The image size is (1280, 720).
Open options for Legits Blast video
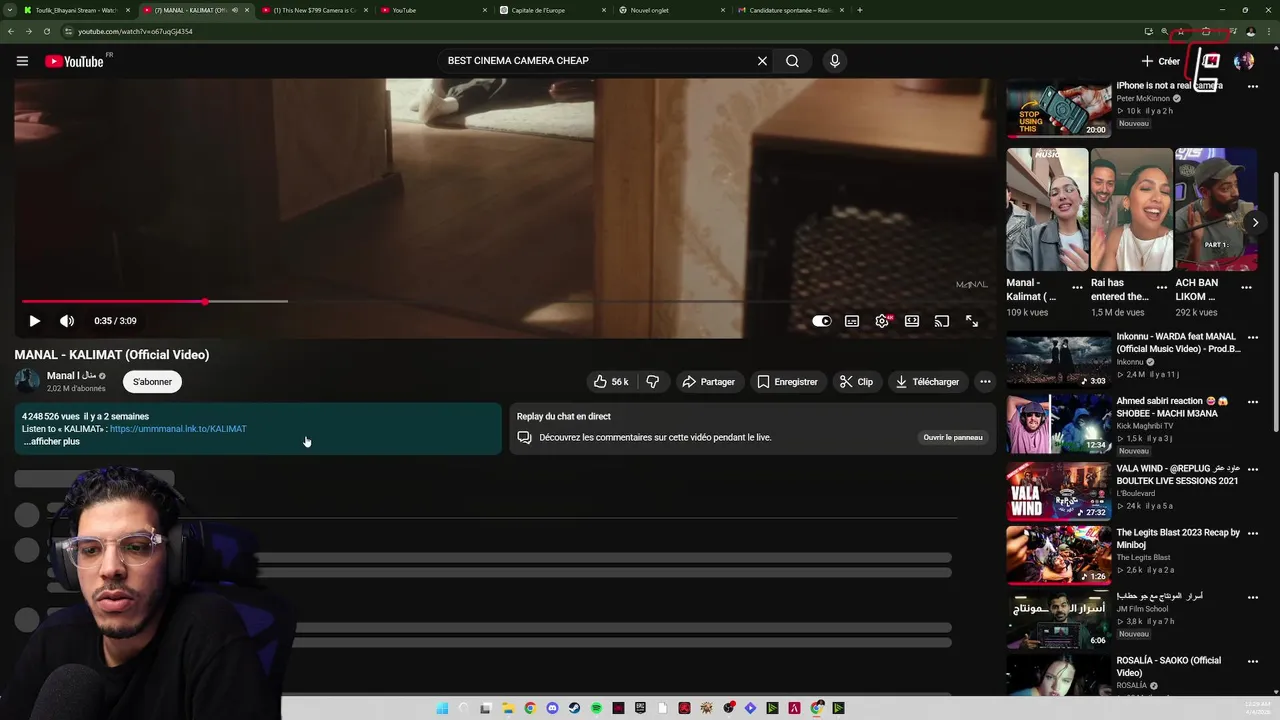coord(1252,534)
